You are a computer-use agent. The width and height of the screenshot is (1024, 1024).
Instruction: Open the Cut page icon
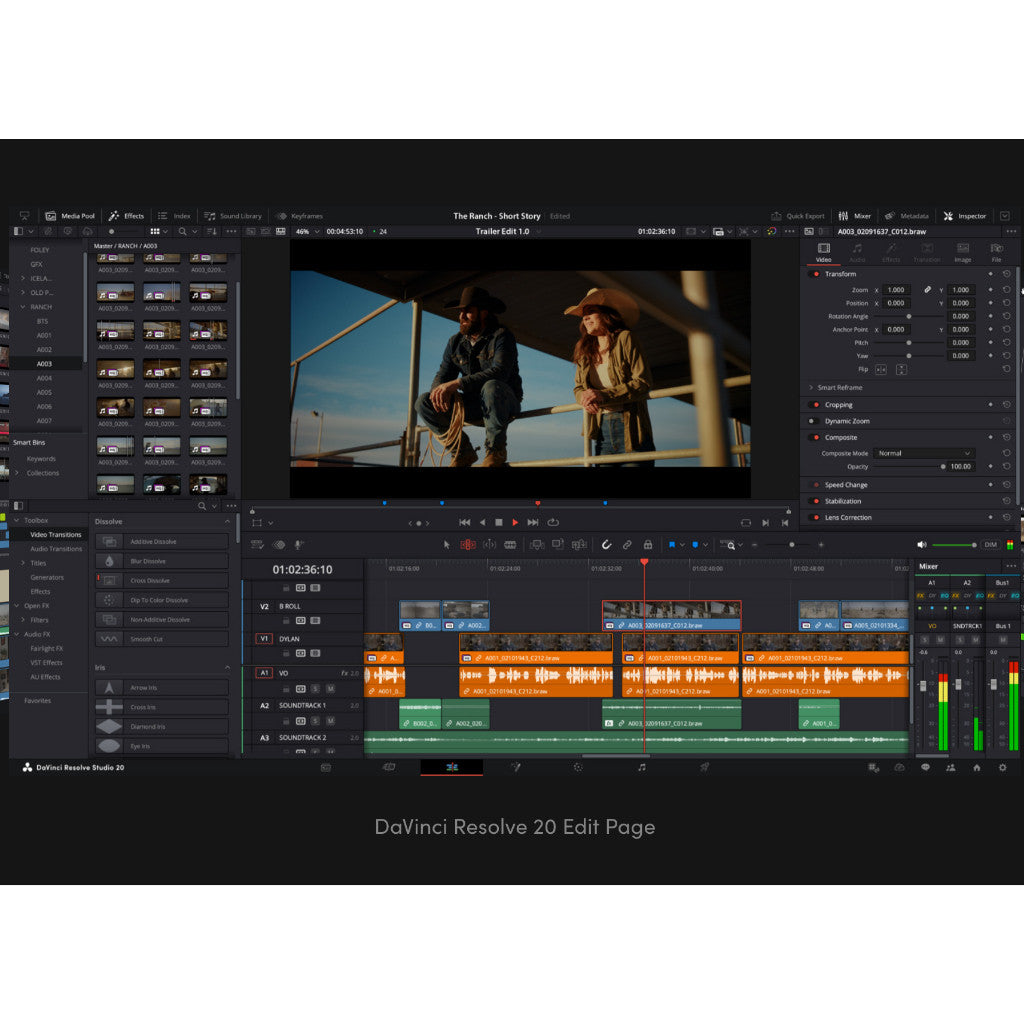(x=389, y=767)
